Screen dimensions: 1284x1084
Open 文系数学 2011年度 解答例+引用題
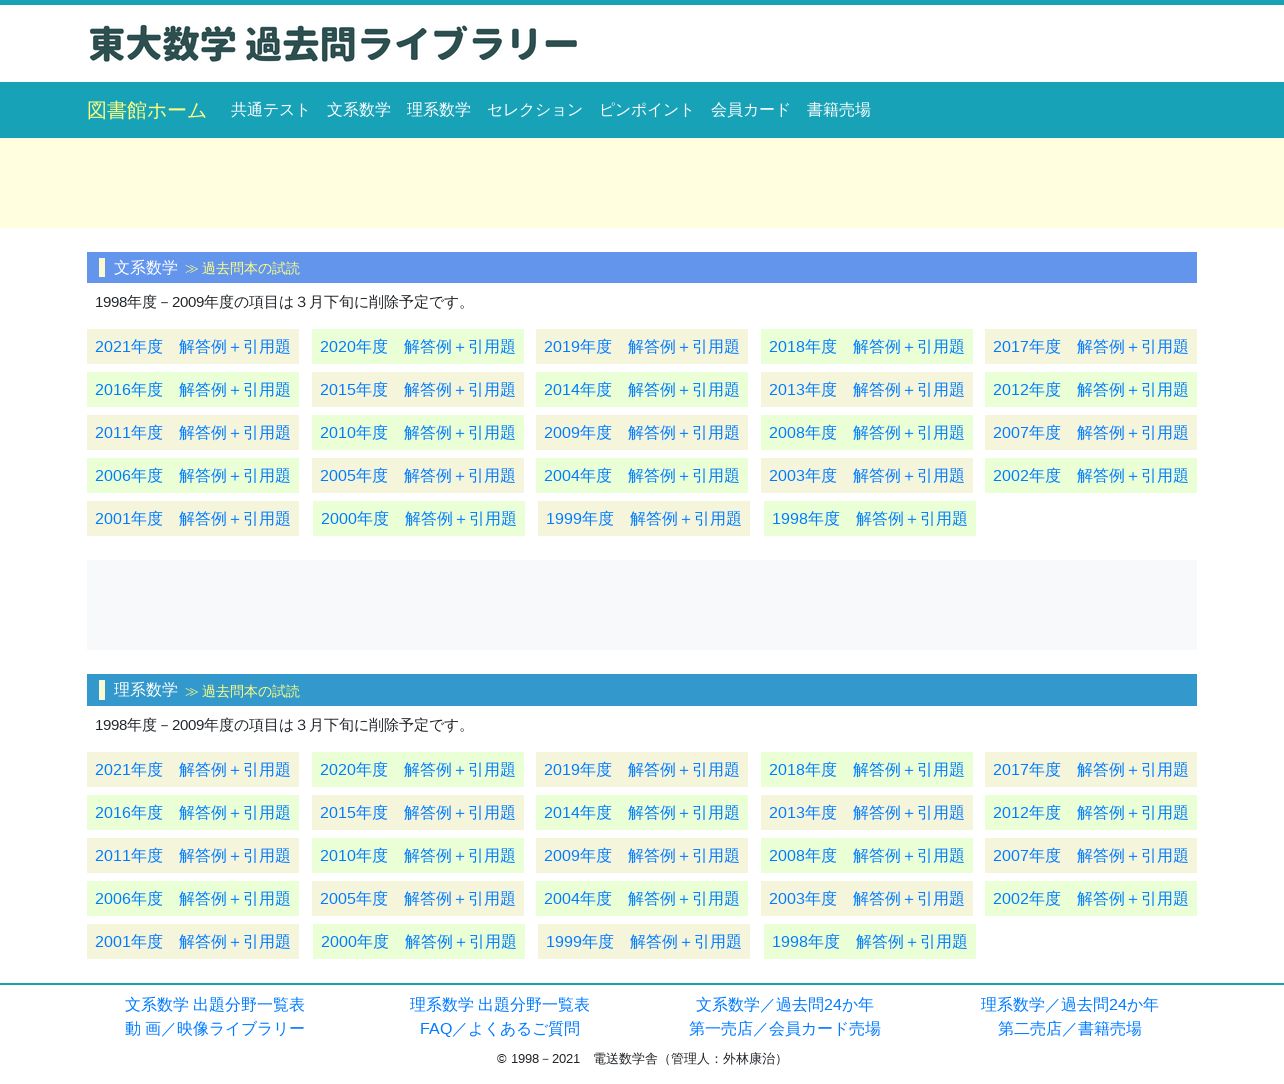tap(193, 433)
